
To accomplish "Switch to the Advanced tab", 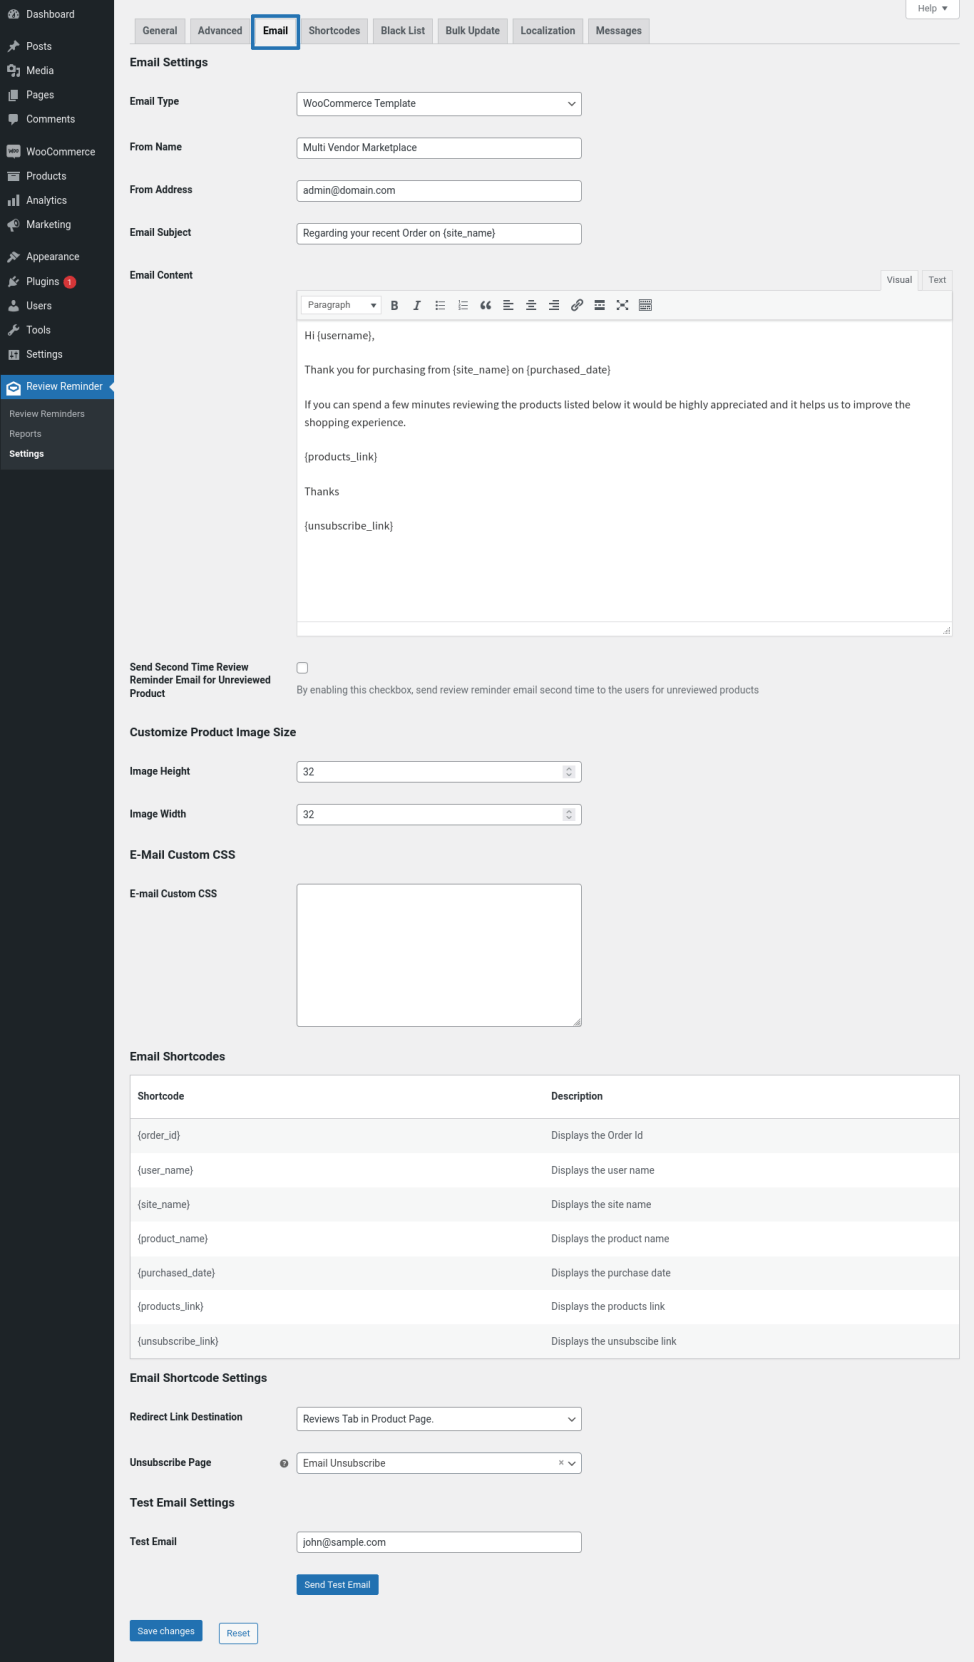I will [x=220, y=31].
